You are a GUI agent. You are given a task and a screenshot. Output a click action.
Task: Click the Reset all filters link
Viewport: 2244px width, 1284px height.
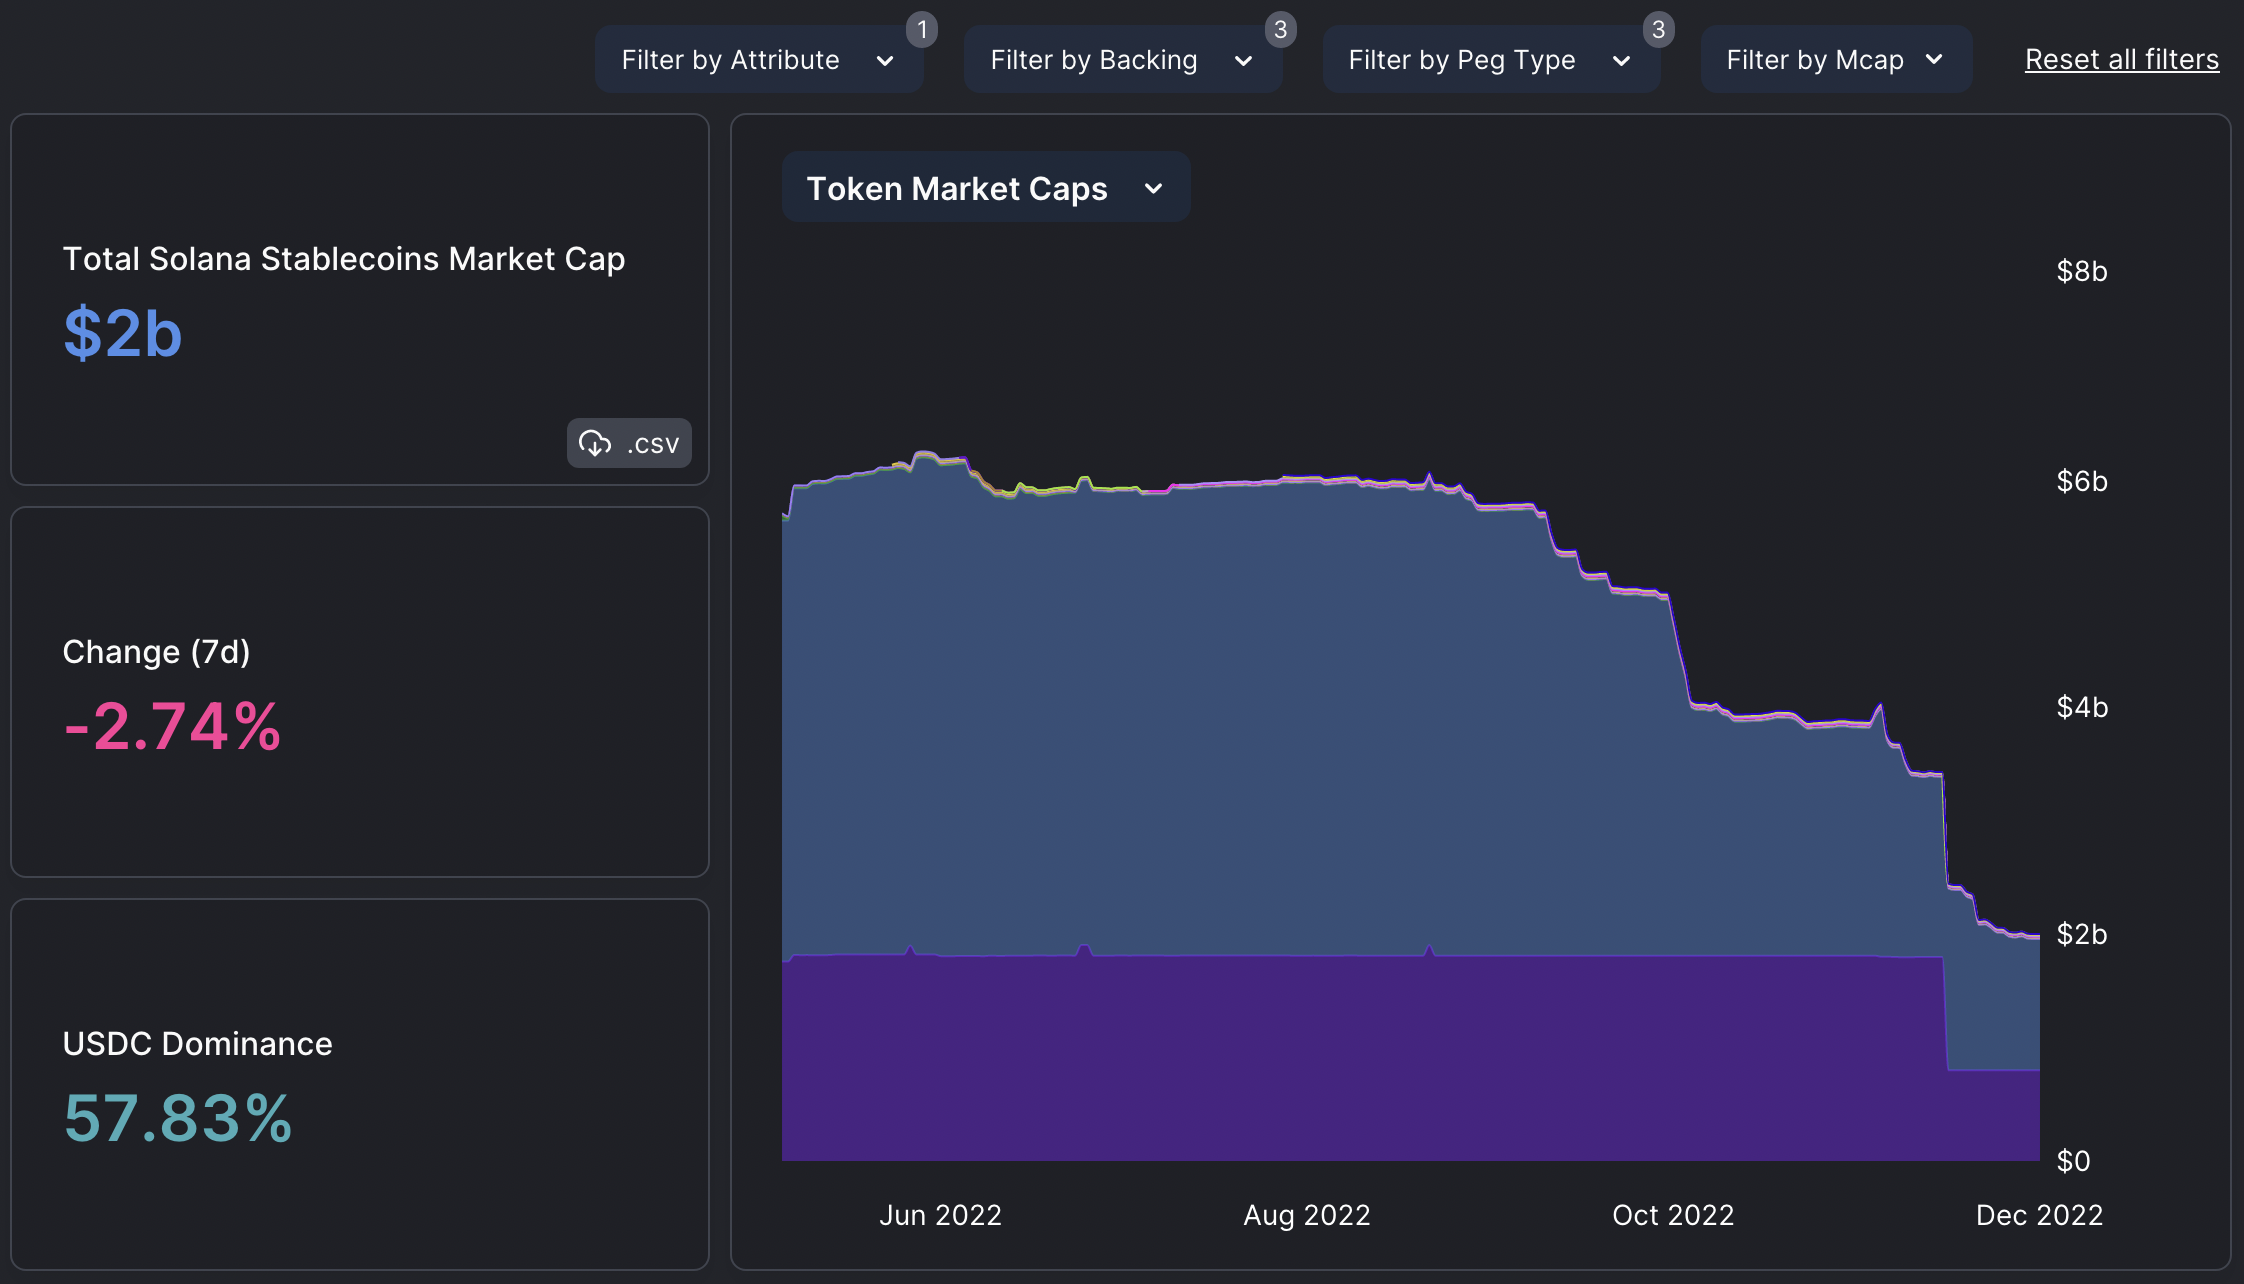(x=2121, y=60)
